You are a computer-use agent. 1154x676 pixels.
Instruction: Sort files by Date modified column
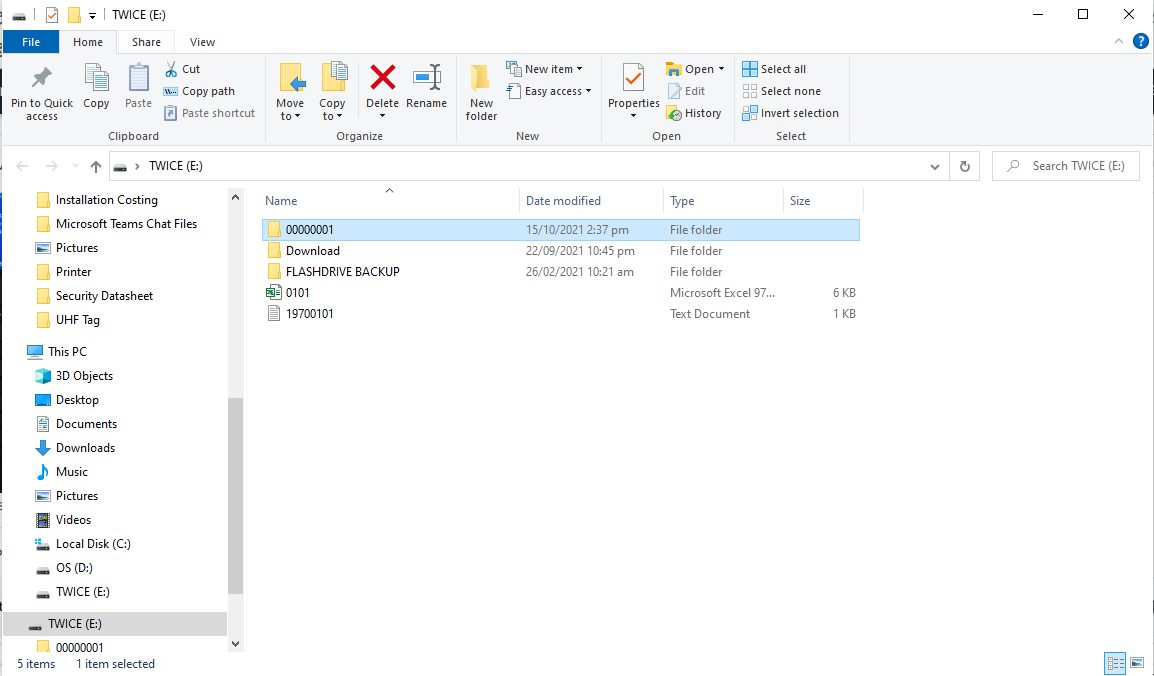click(x=592, y=201)
